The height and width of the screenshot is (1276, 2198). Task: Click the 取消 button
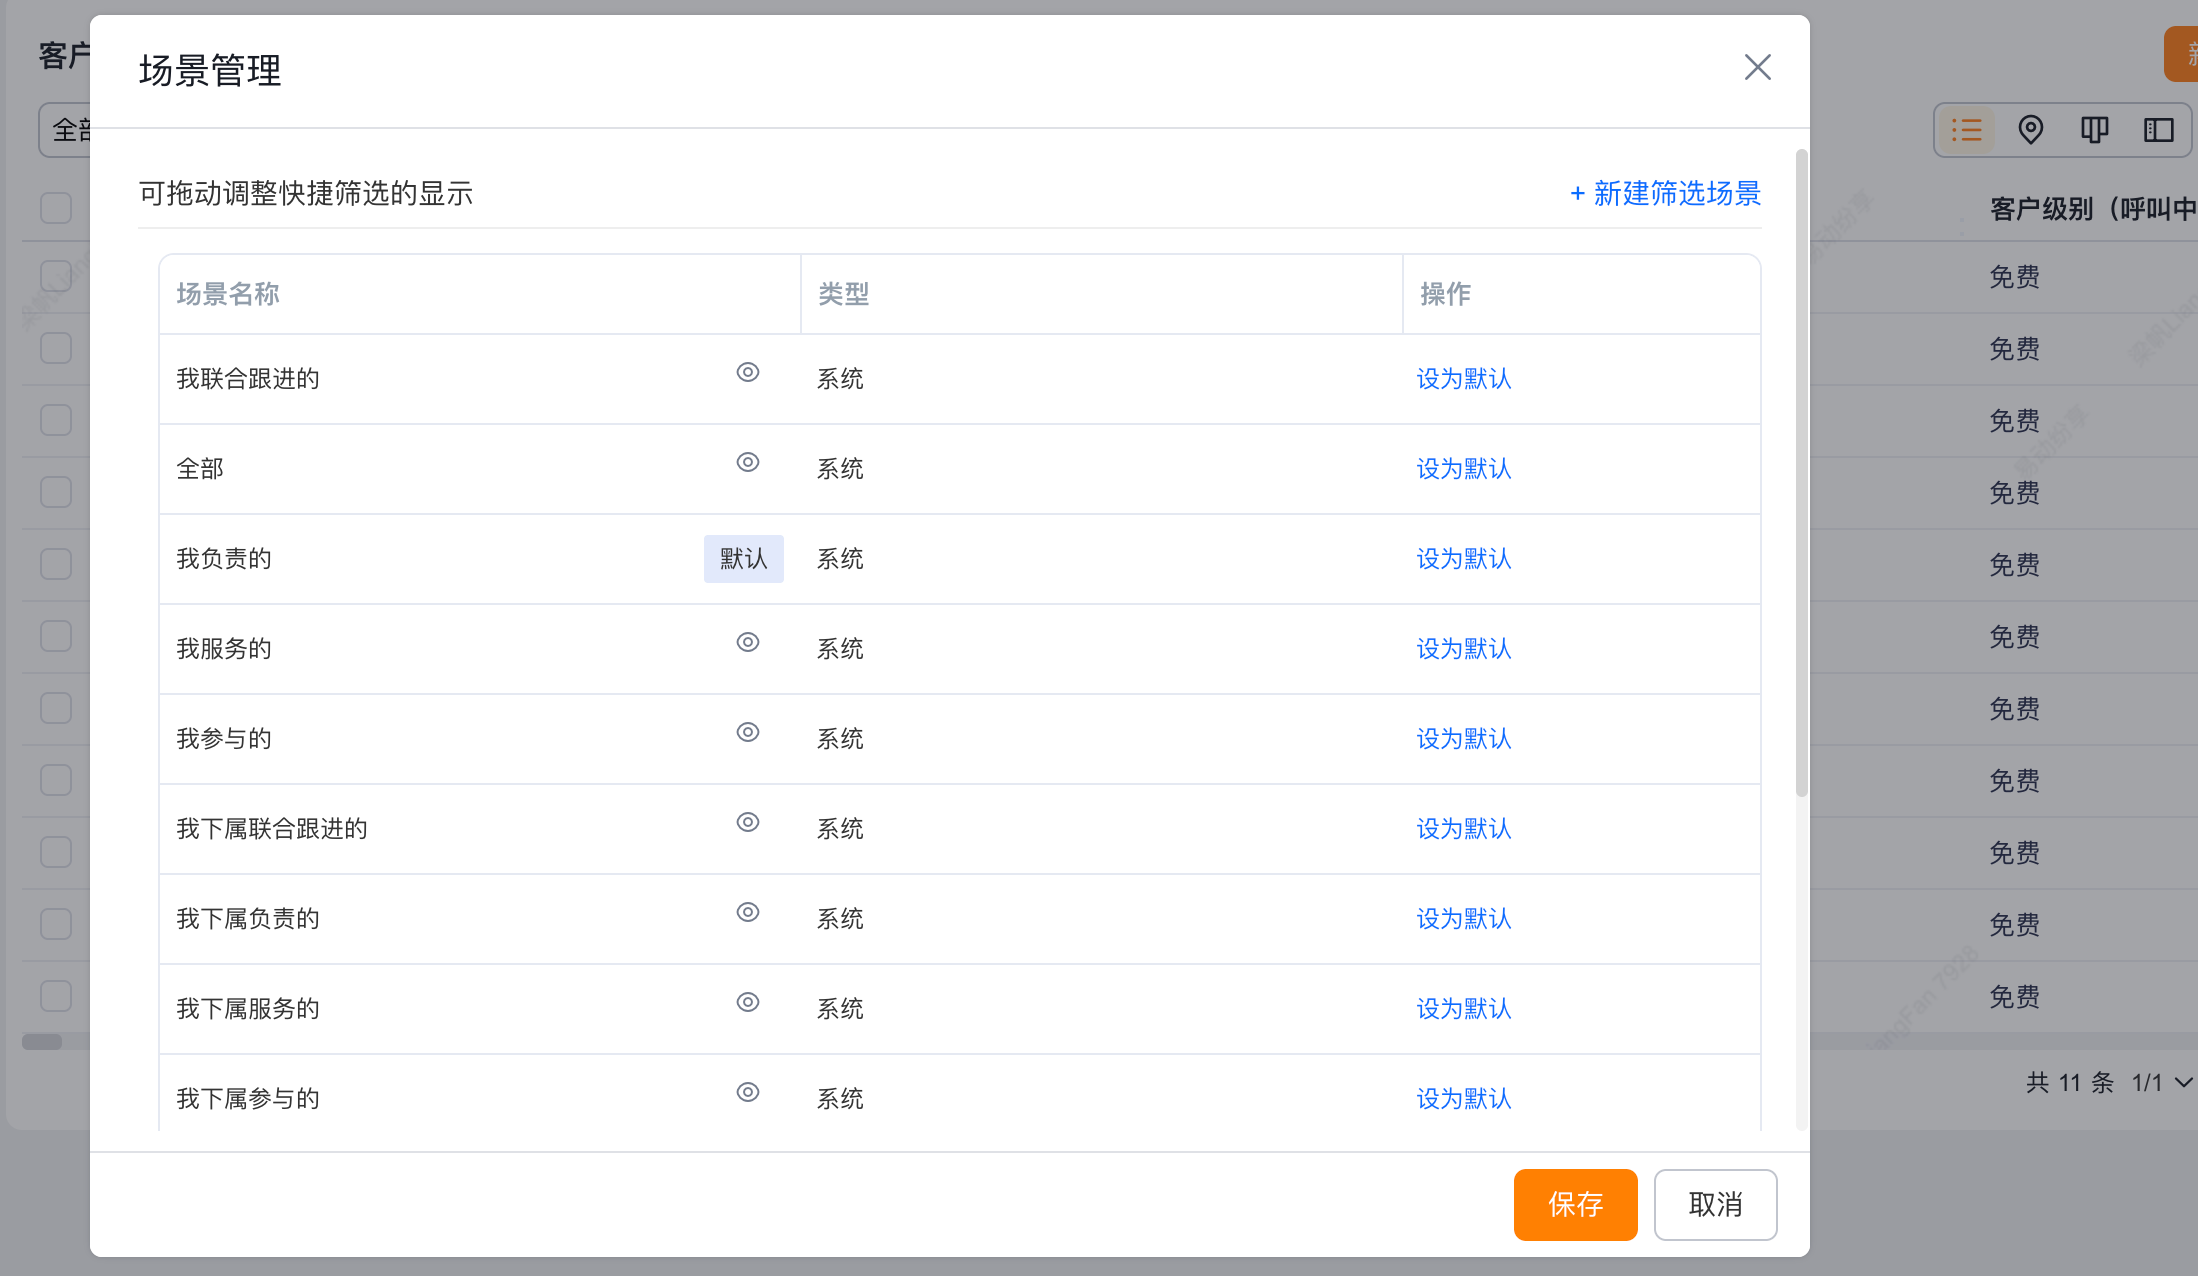point(1715,1204)
